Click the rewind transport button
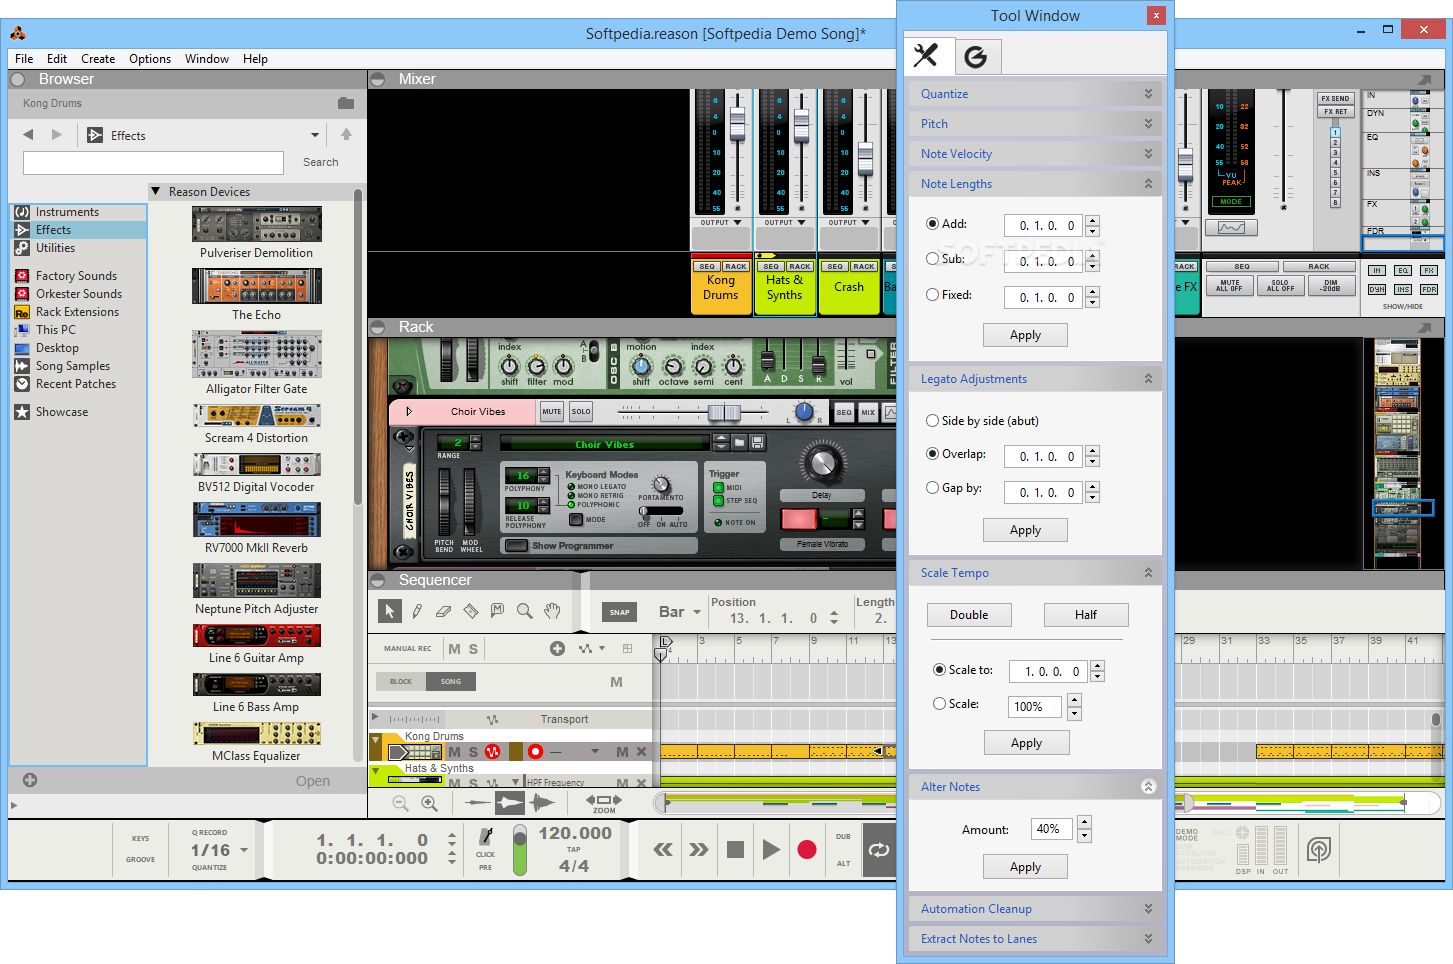This screenshot has height=964, width=1453. [x=663, y=850]
